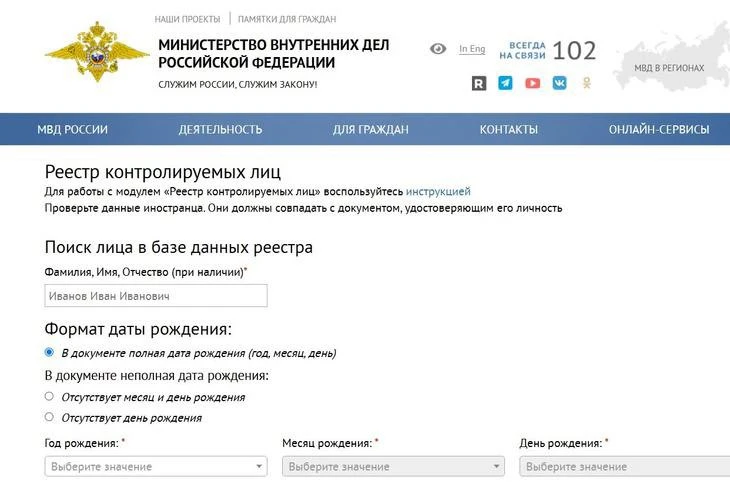
Task: Open the Odnoklassniki social icon
Action: [587, 83]
